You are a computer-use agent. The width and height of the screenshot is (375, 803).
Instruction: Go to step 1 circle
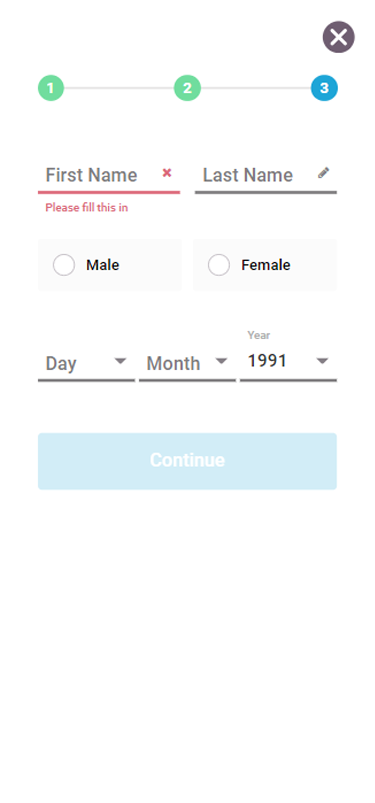pos(51,88)
